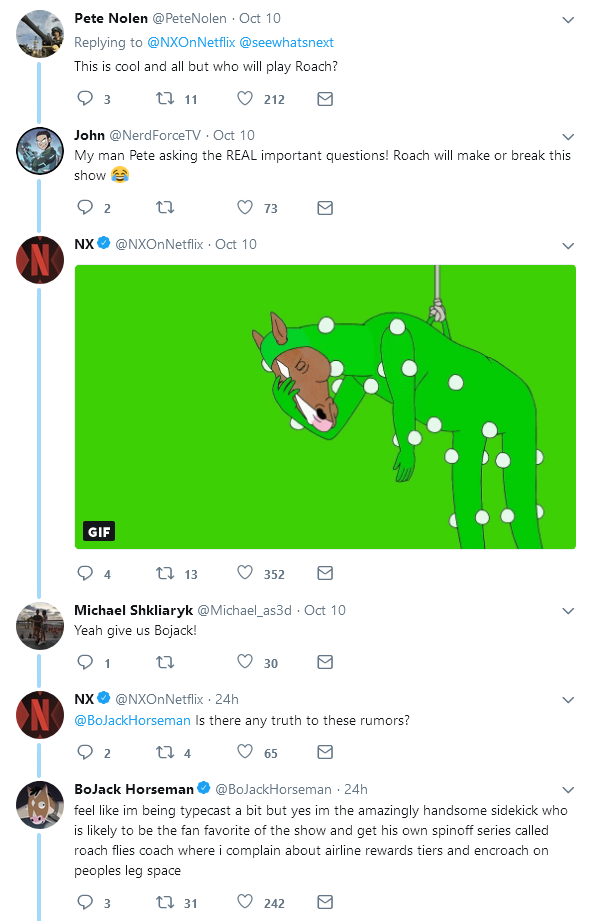
Task: Click the message envelope icon on BoJack's tweet
Action: 324,903
